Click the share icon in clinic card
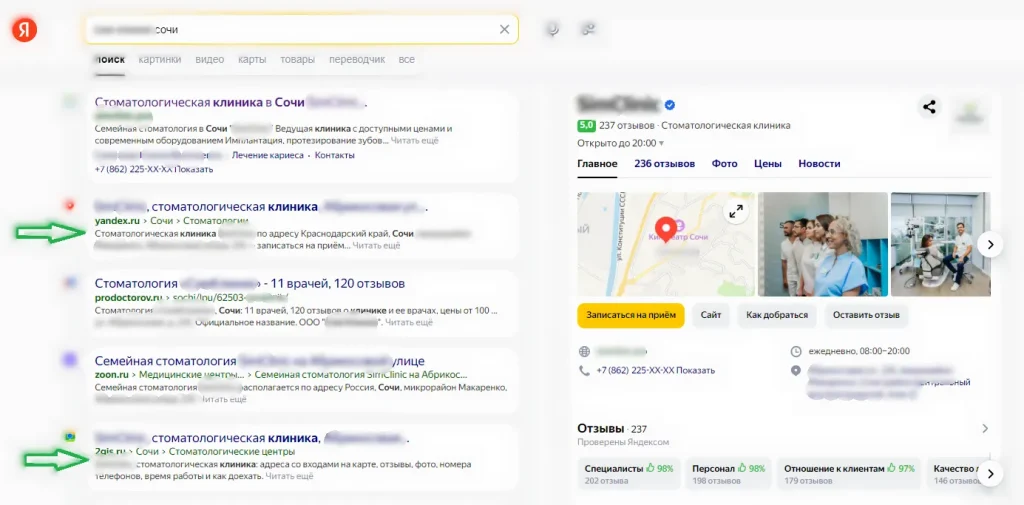 (930, 107)
